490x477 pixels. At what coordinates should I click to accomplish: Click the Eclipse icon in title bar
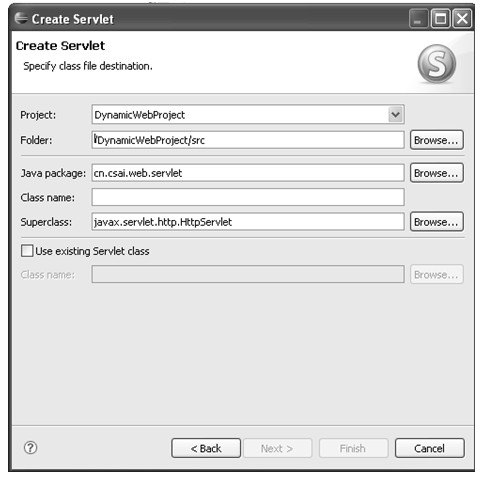[21, 18]
